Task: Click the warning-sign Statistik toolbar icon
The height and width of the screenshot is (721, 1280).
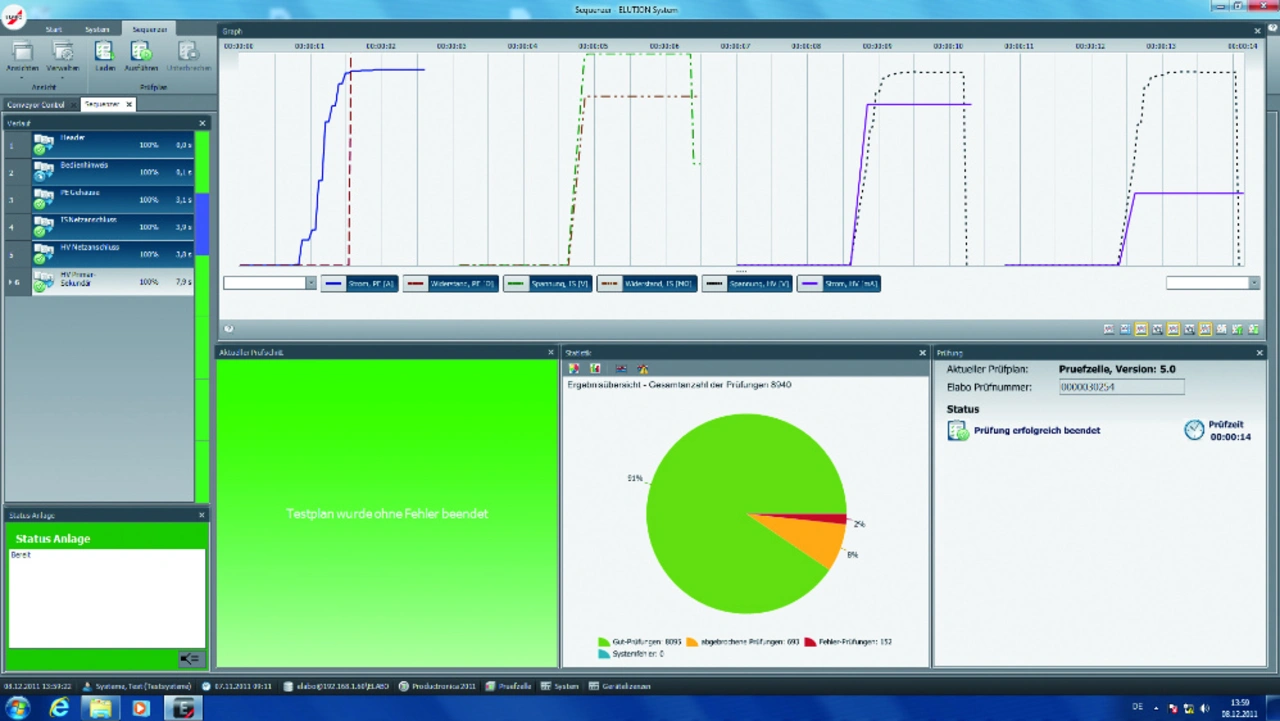Action: (642, 369)
